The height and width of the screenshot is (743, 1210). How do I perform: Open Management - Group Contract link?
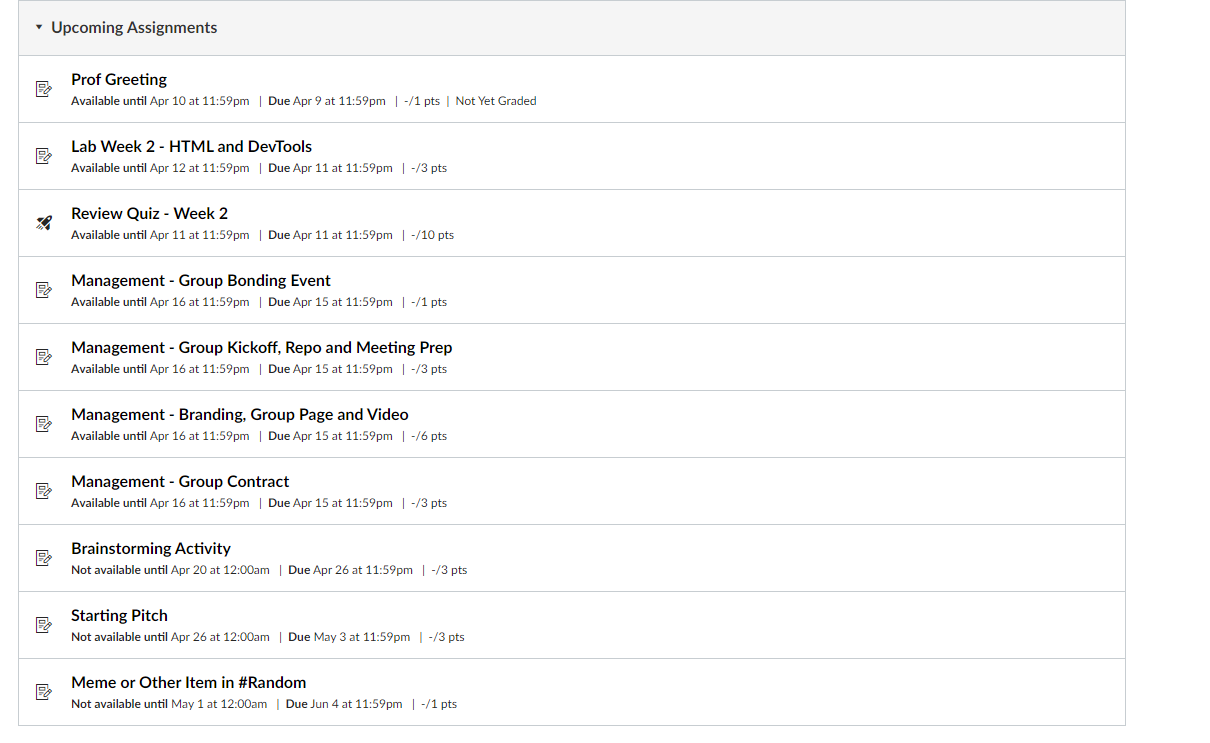[180, 481]
